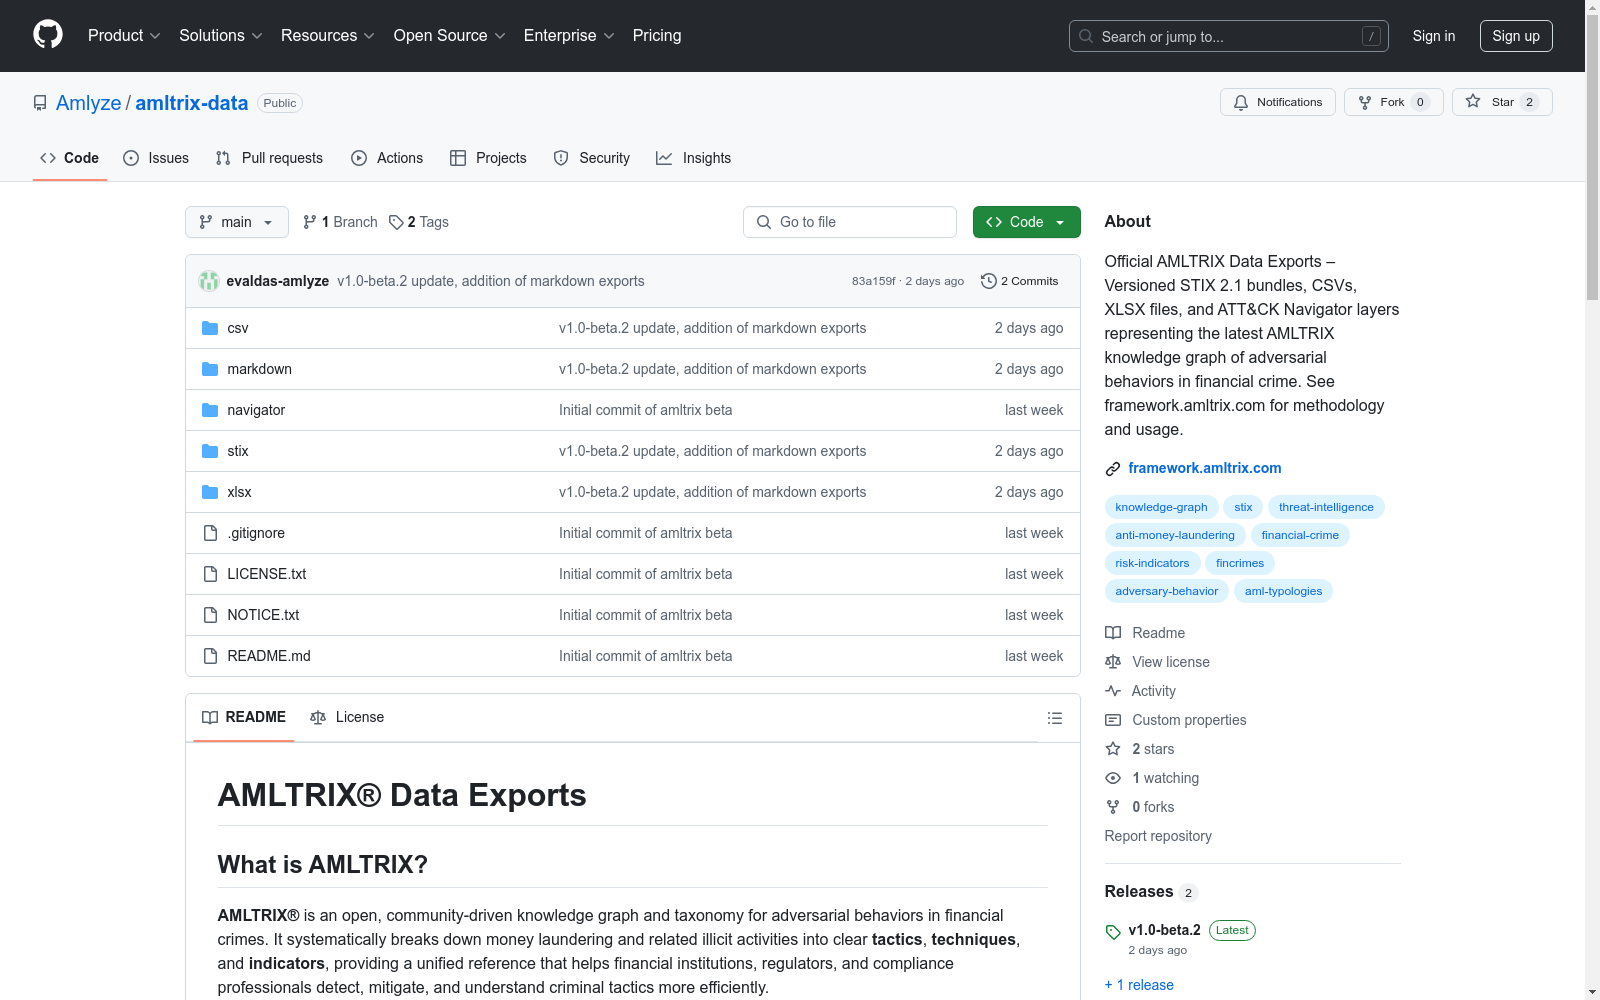Click the fork icon beside 0 forks
This screenshot has width=1600, height=1000.
(x=1113, y=807)
